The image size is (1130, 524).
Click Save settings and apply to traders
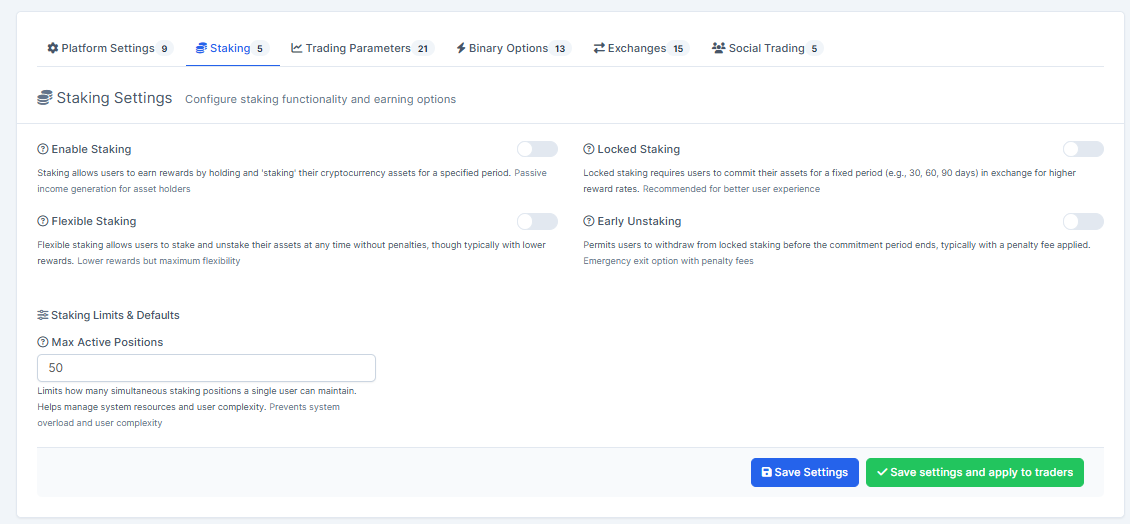click(x=974, y=472)
